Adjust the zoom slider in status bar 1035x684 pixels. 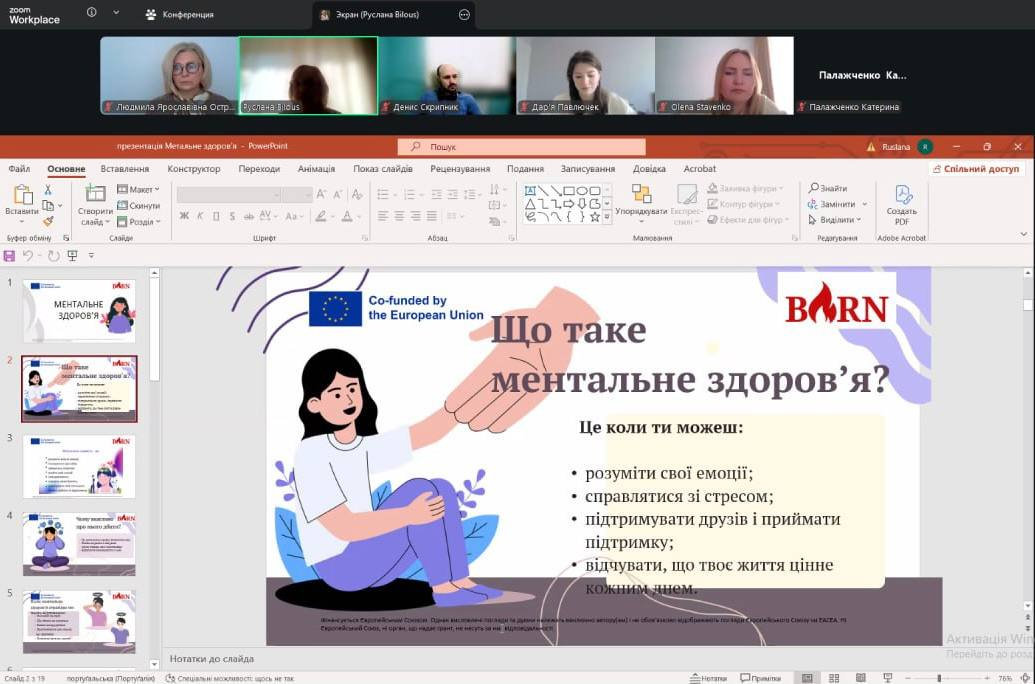click(x=939, y=678)
